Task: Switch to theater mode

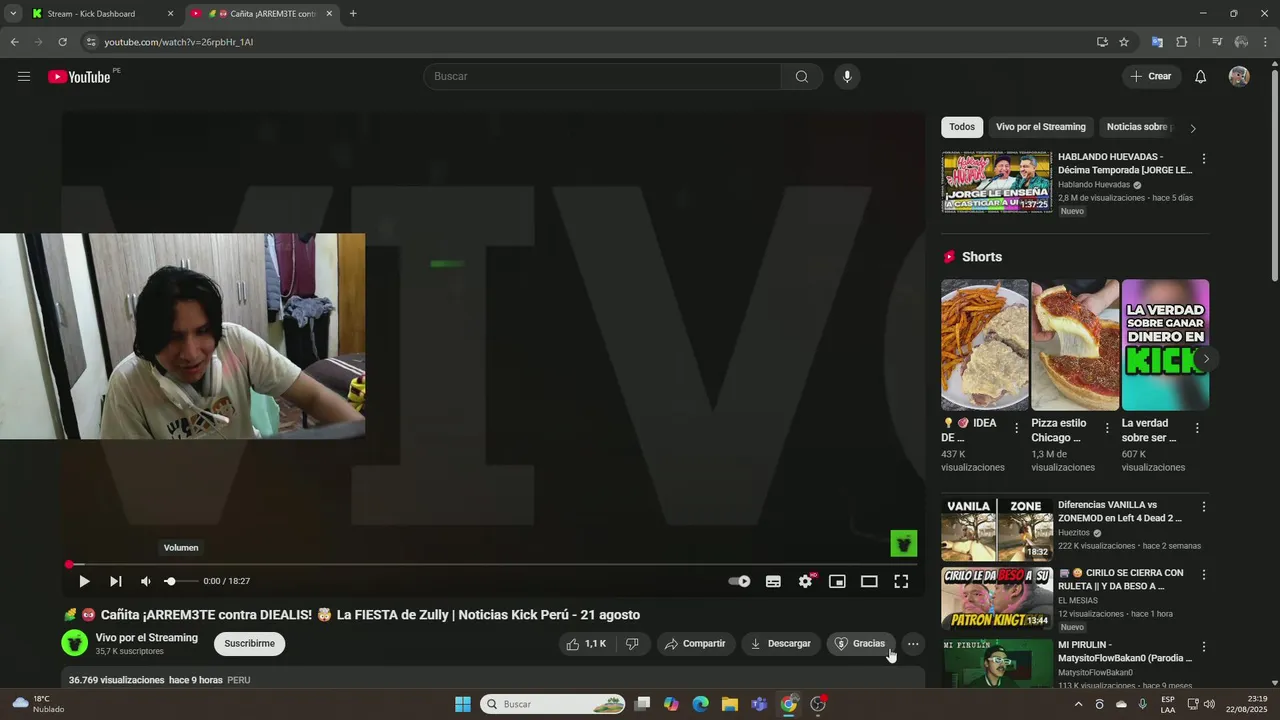Action: (x=869, y=581)
